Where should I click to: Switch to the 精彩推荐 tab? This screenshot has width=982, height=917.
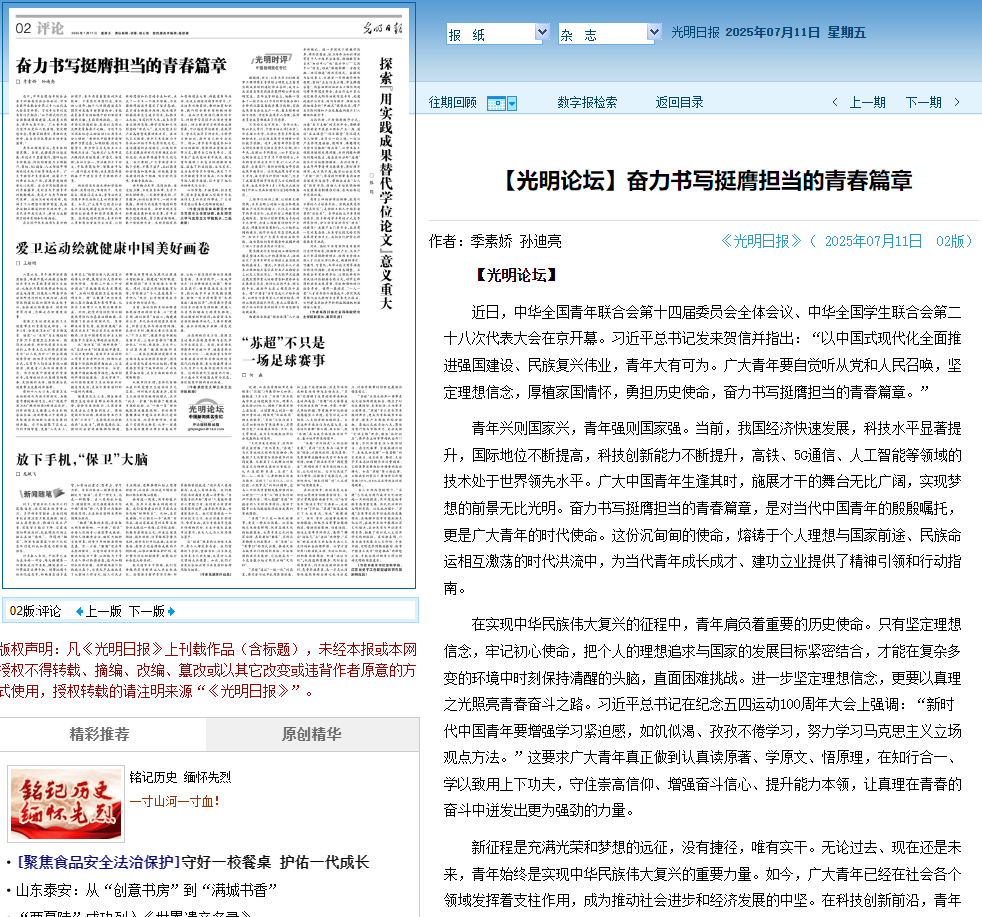click(99, 735)
